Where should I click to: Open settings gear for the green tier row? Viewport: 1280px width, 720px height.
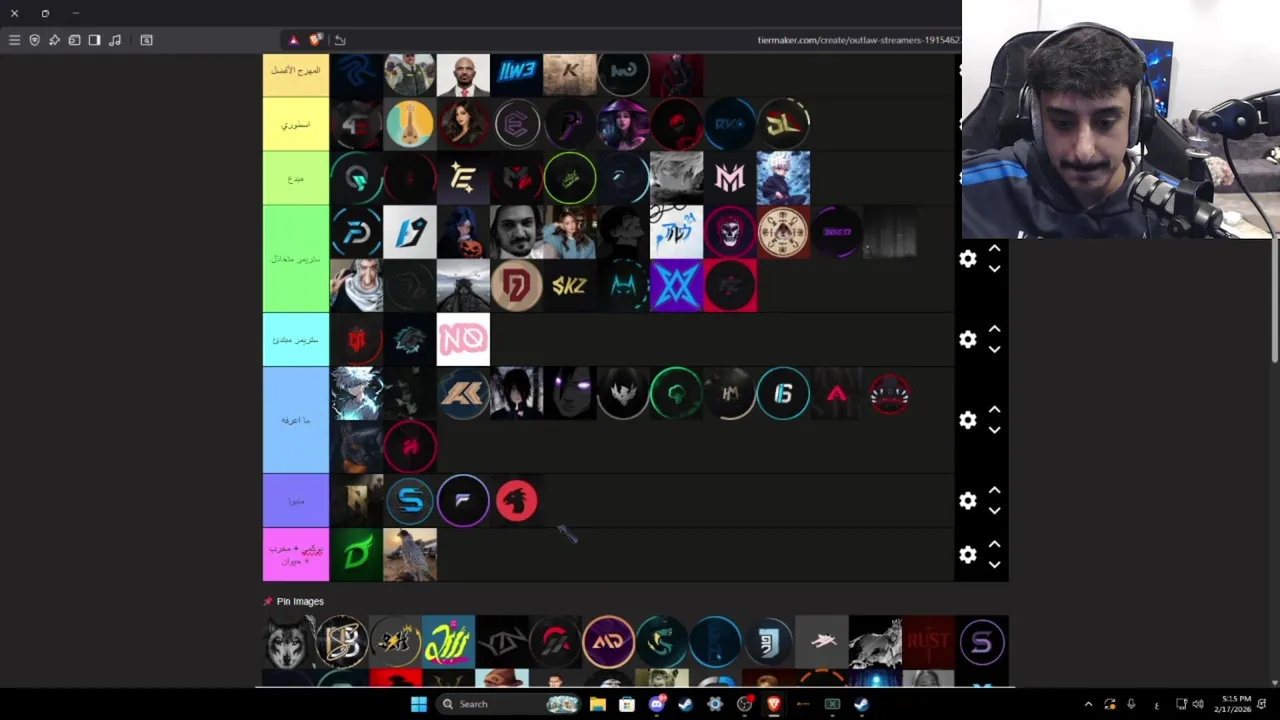tap(967, 259)
